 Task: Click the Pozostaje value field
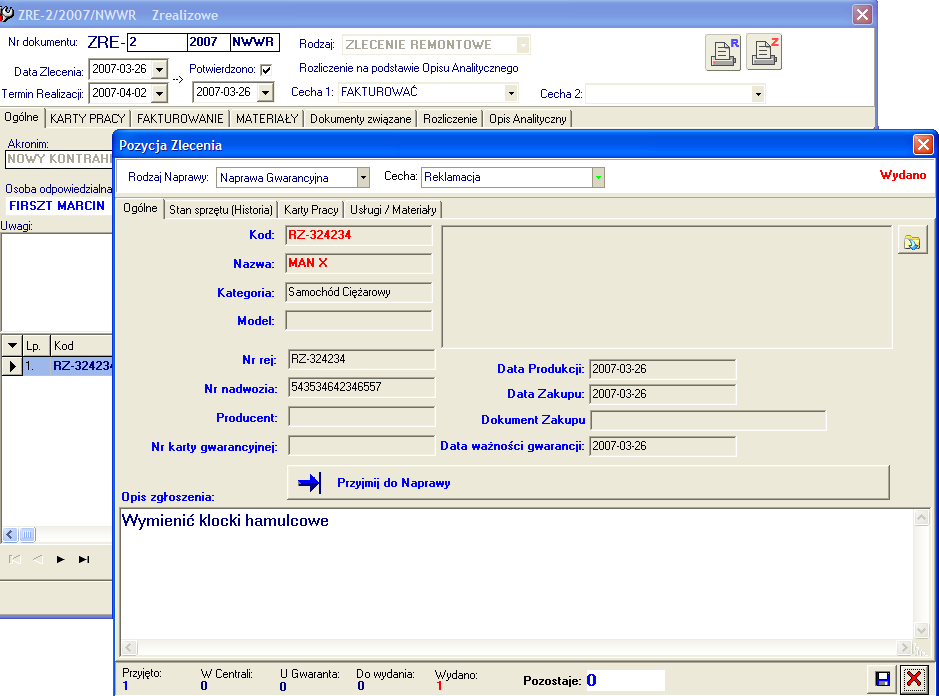pyautogui.click(x=625, y=680)
